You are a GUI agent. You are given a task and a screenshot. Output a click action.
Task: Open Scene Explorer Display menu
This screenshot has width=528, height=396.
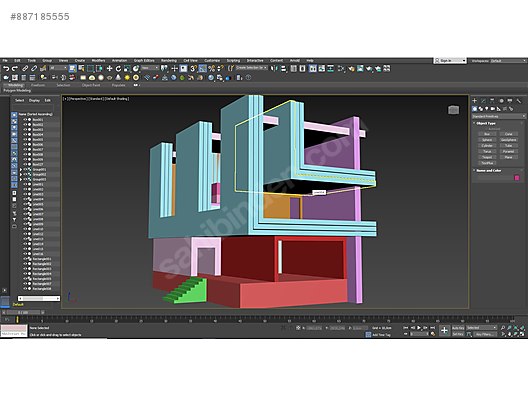pyautogui.click(x=34, y=100)
